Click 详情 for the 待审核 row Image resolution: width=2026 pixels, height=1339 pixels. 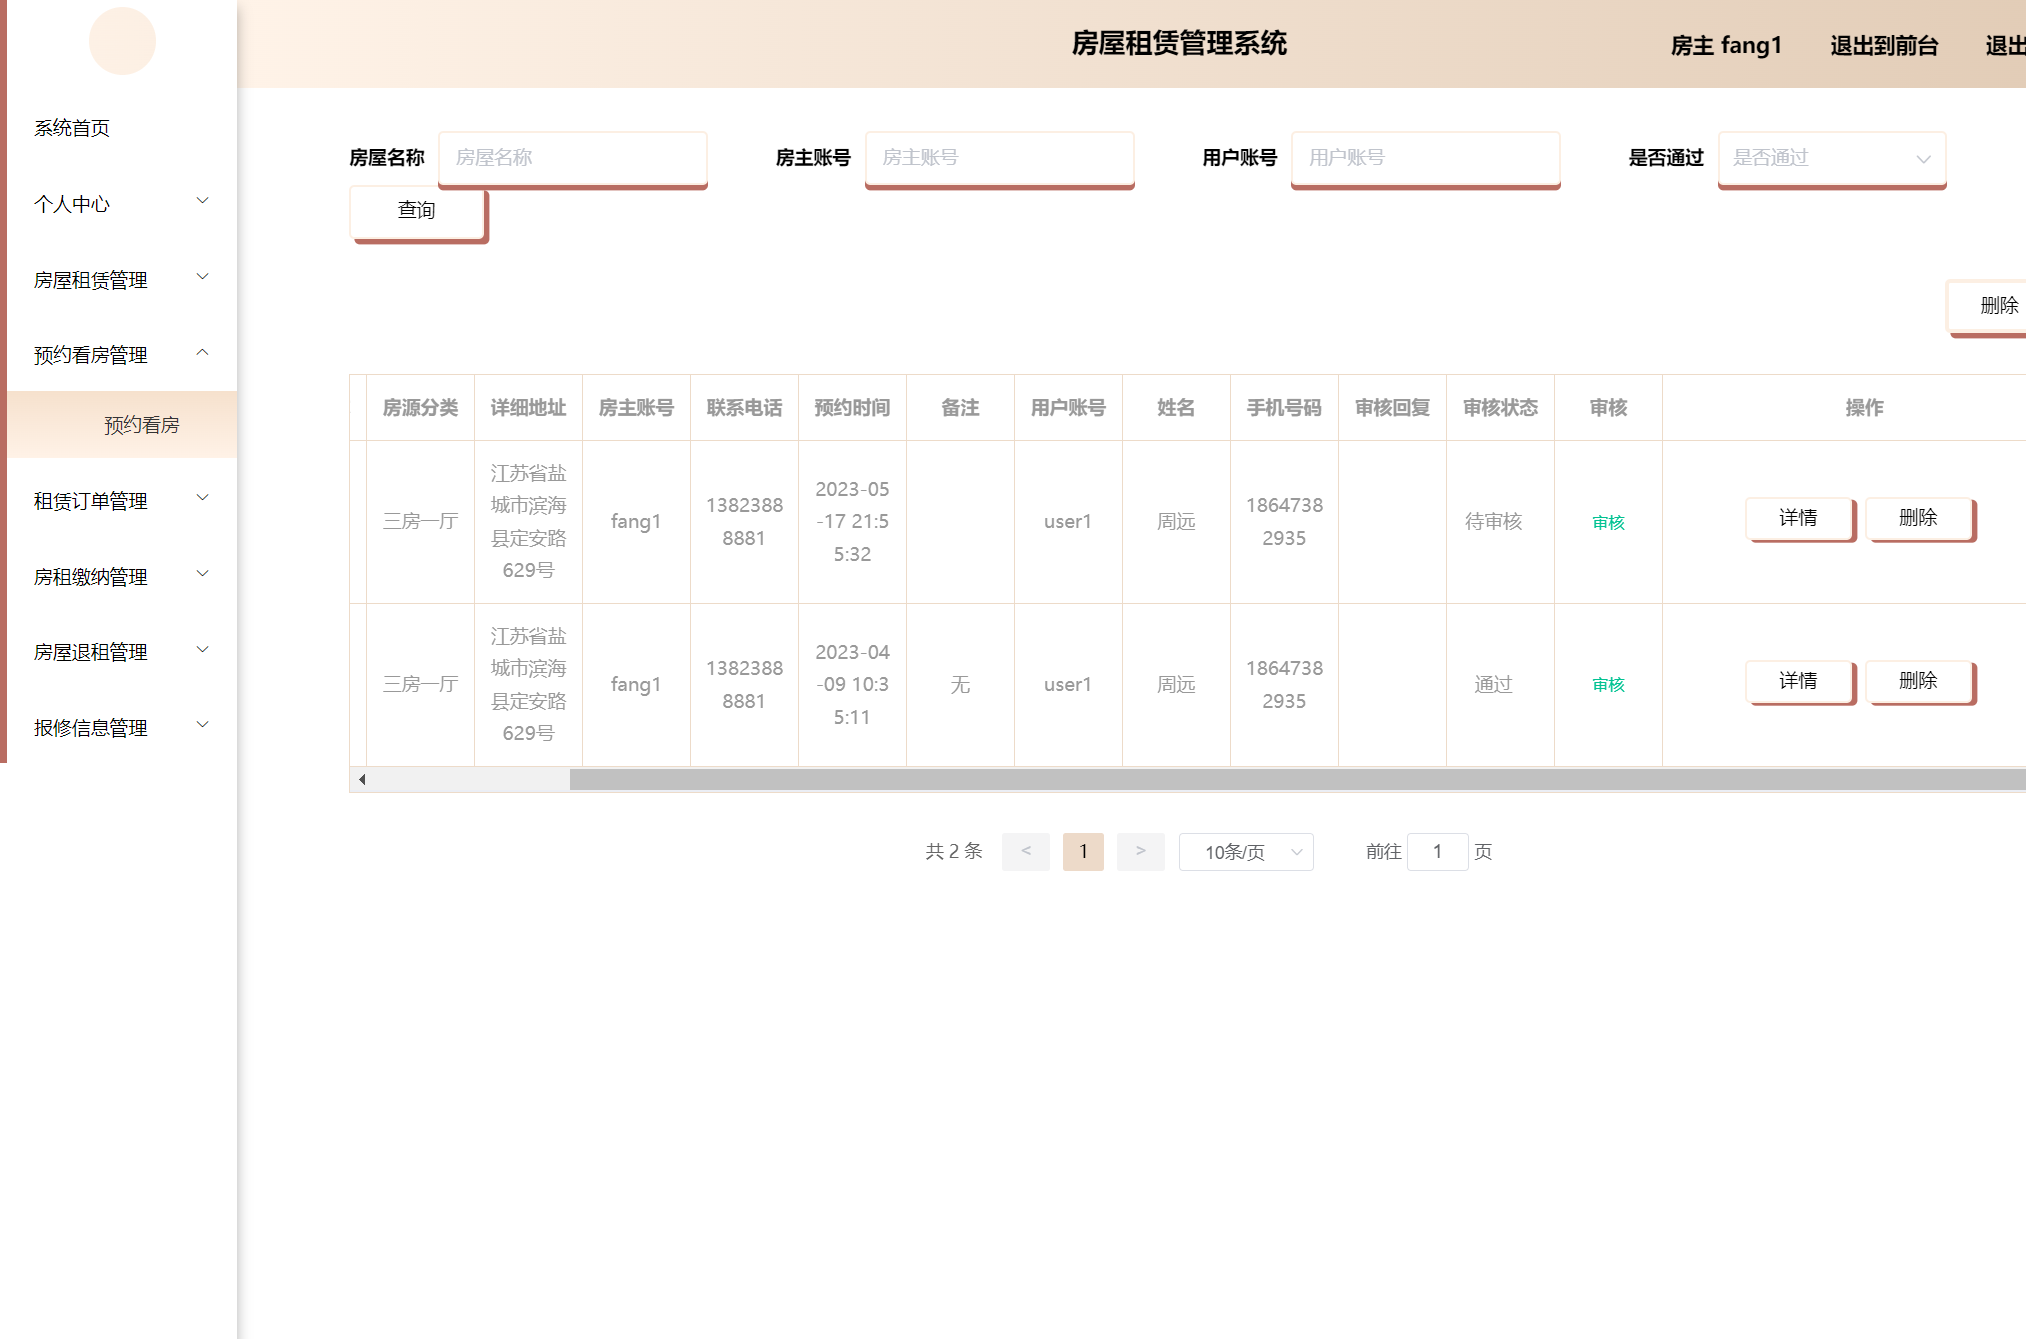tap(1798, 518)
